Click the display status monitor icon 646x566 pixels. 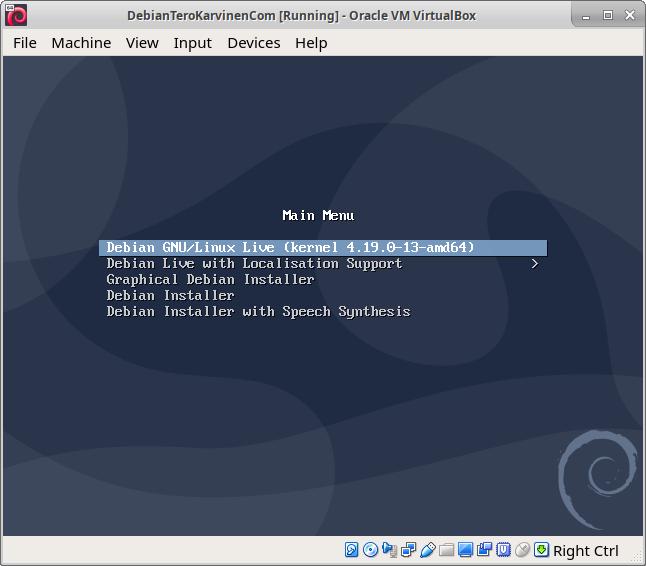click(466, 550)
